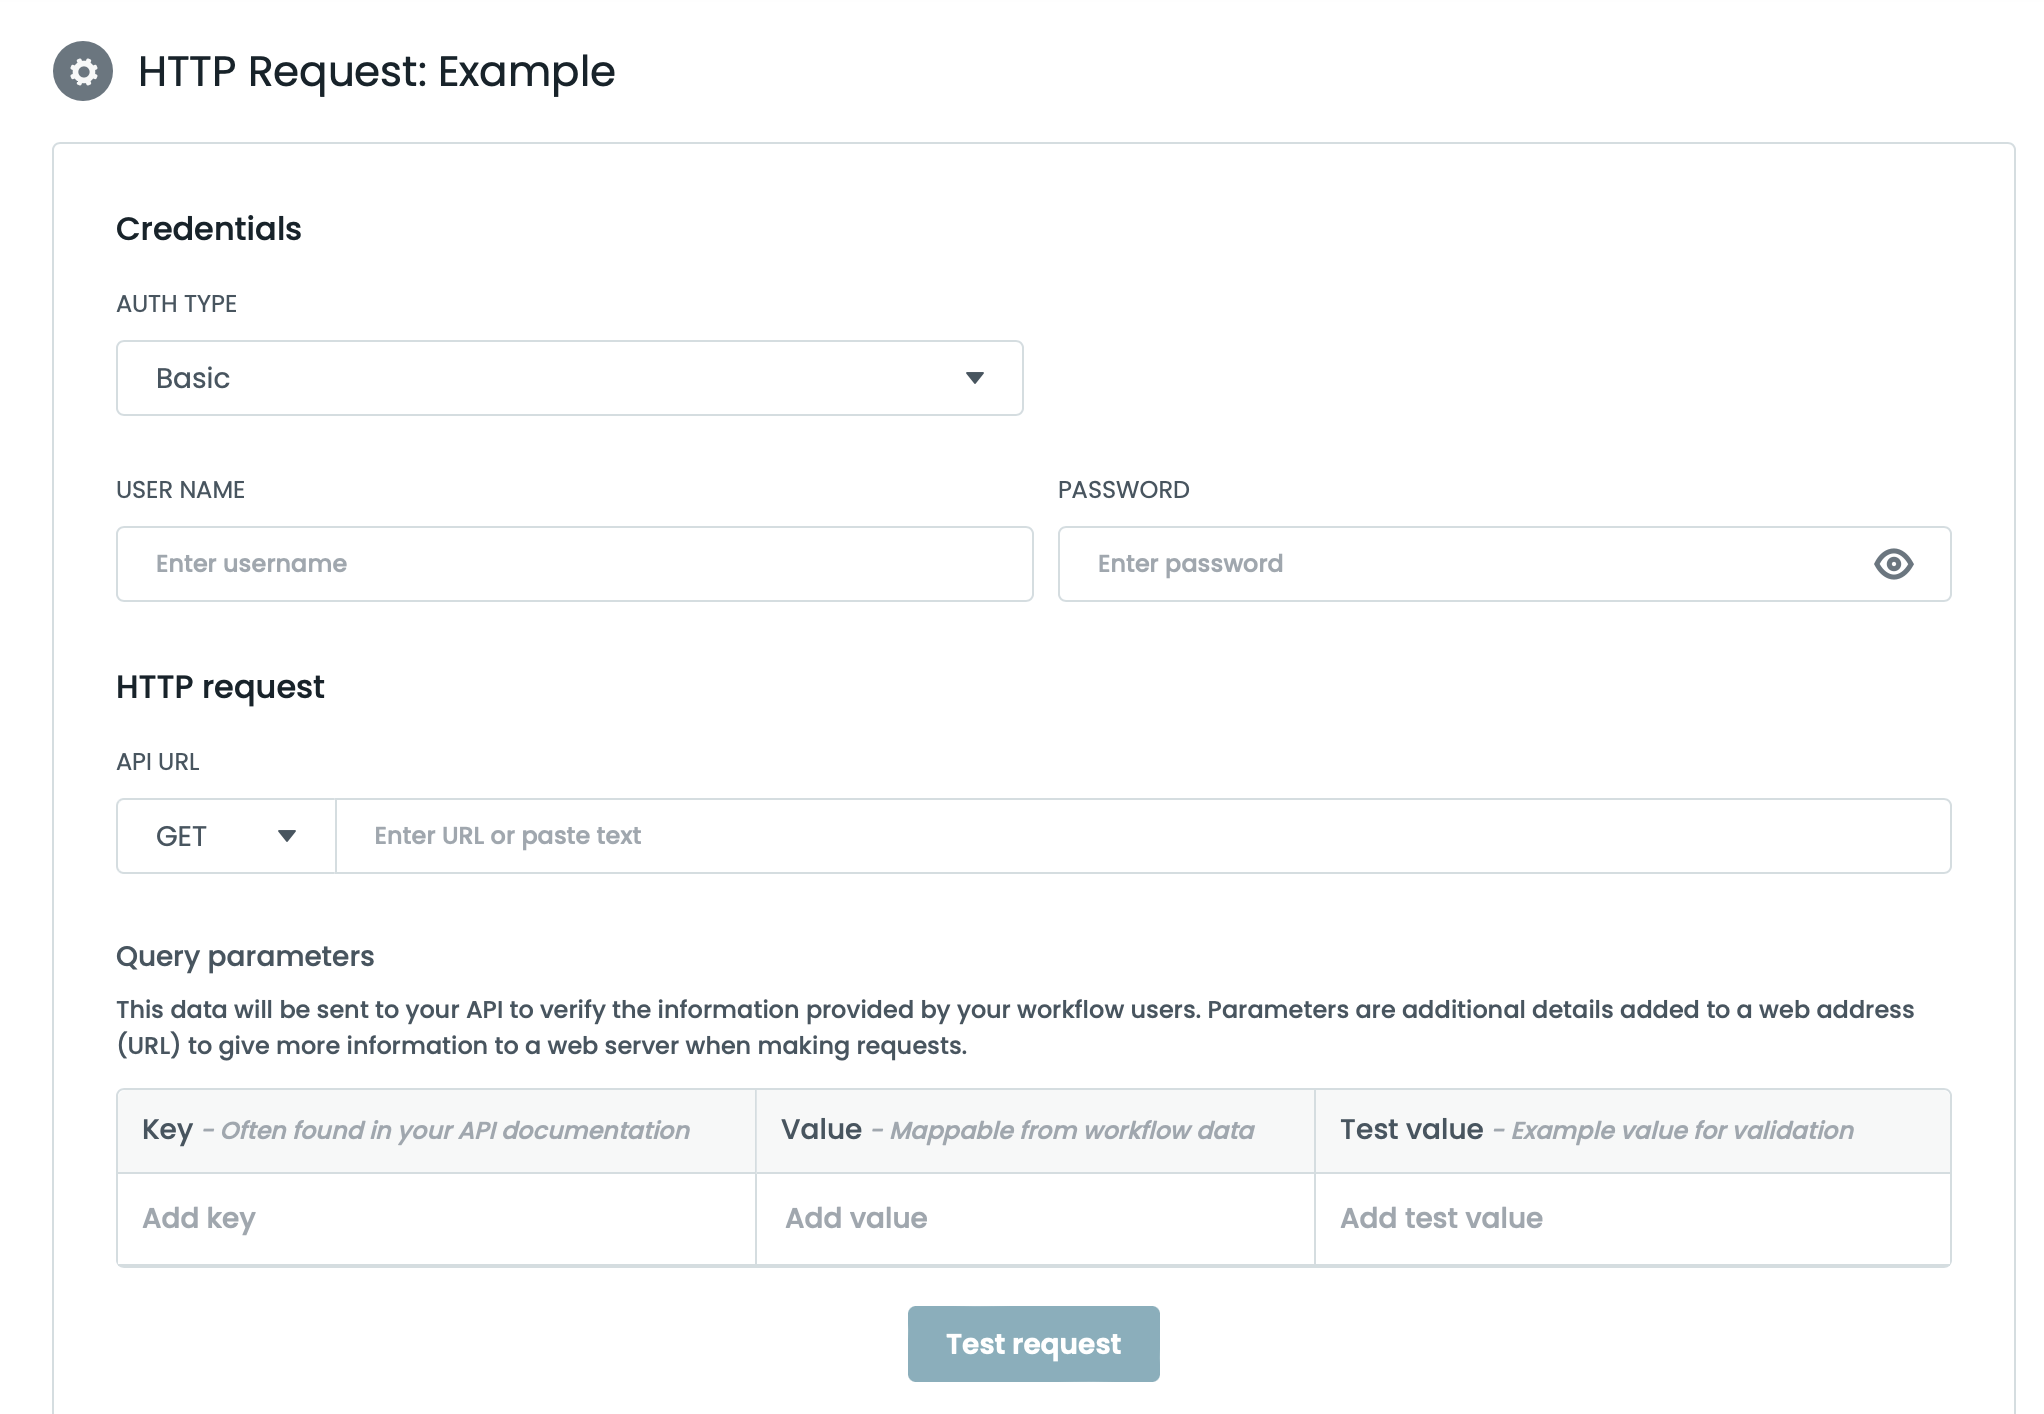Click the Auth Type dropdown arrow
Viewport: 2044px width, 1414px height.
pos(975,378)
